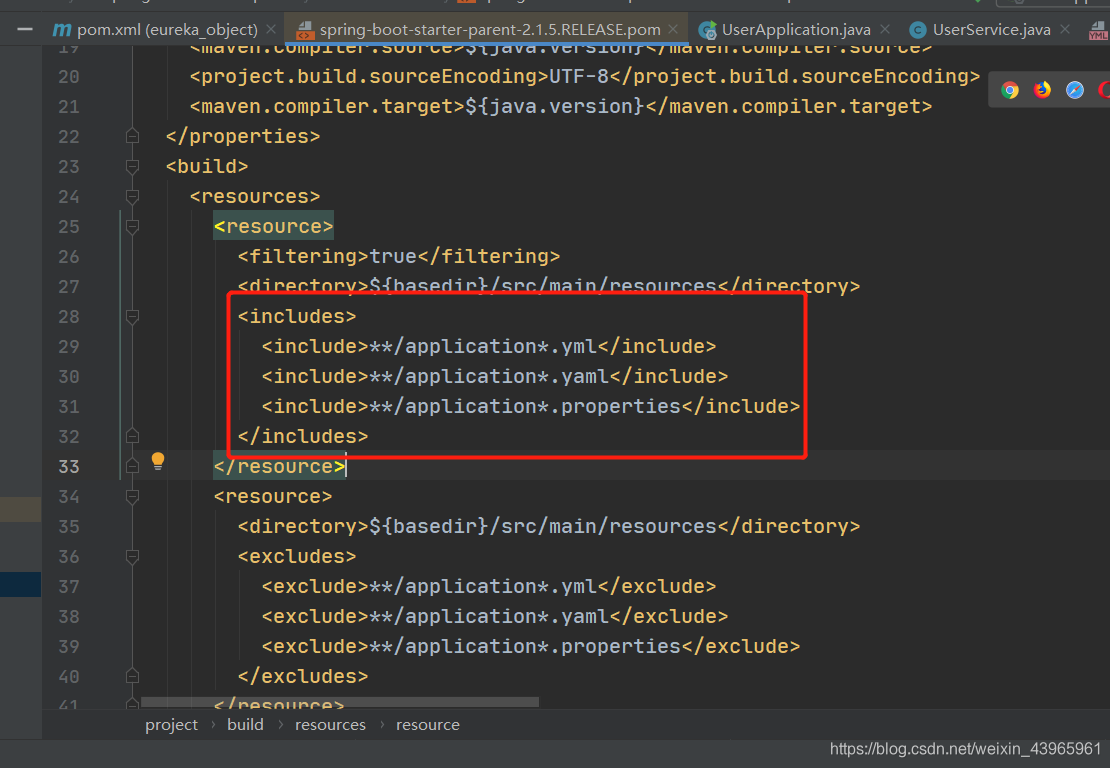Screen dimensions: 1110x768
Task: Collapse the resources fold at line 24
Action: [x=132, y=196]
